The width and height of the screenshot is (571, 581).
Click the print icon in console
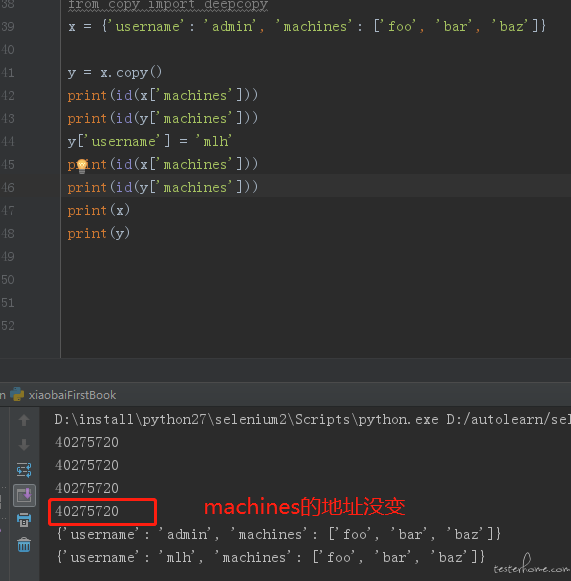pyautogui.click(x=24, y=520)
